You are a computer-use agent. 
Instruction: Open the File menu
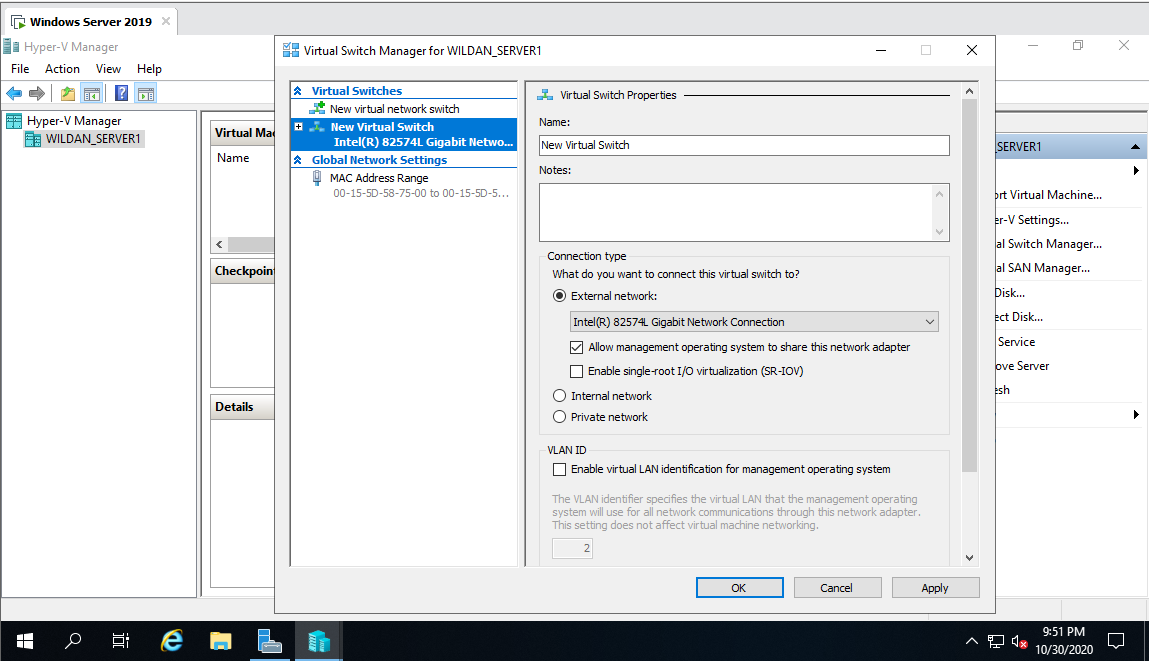coord(20,69)
